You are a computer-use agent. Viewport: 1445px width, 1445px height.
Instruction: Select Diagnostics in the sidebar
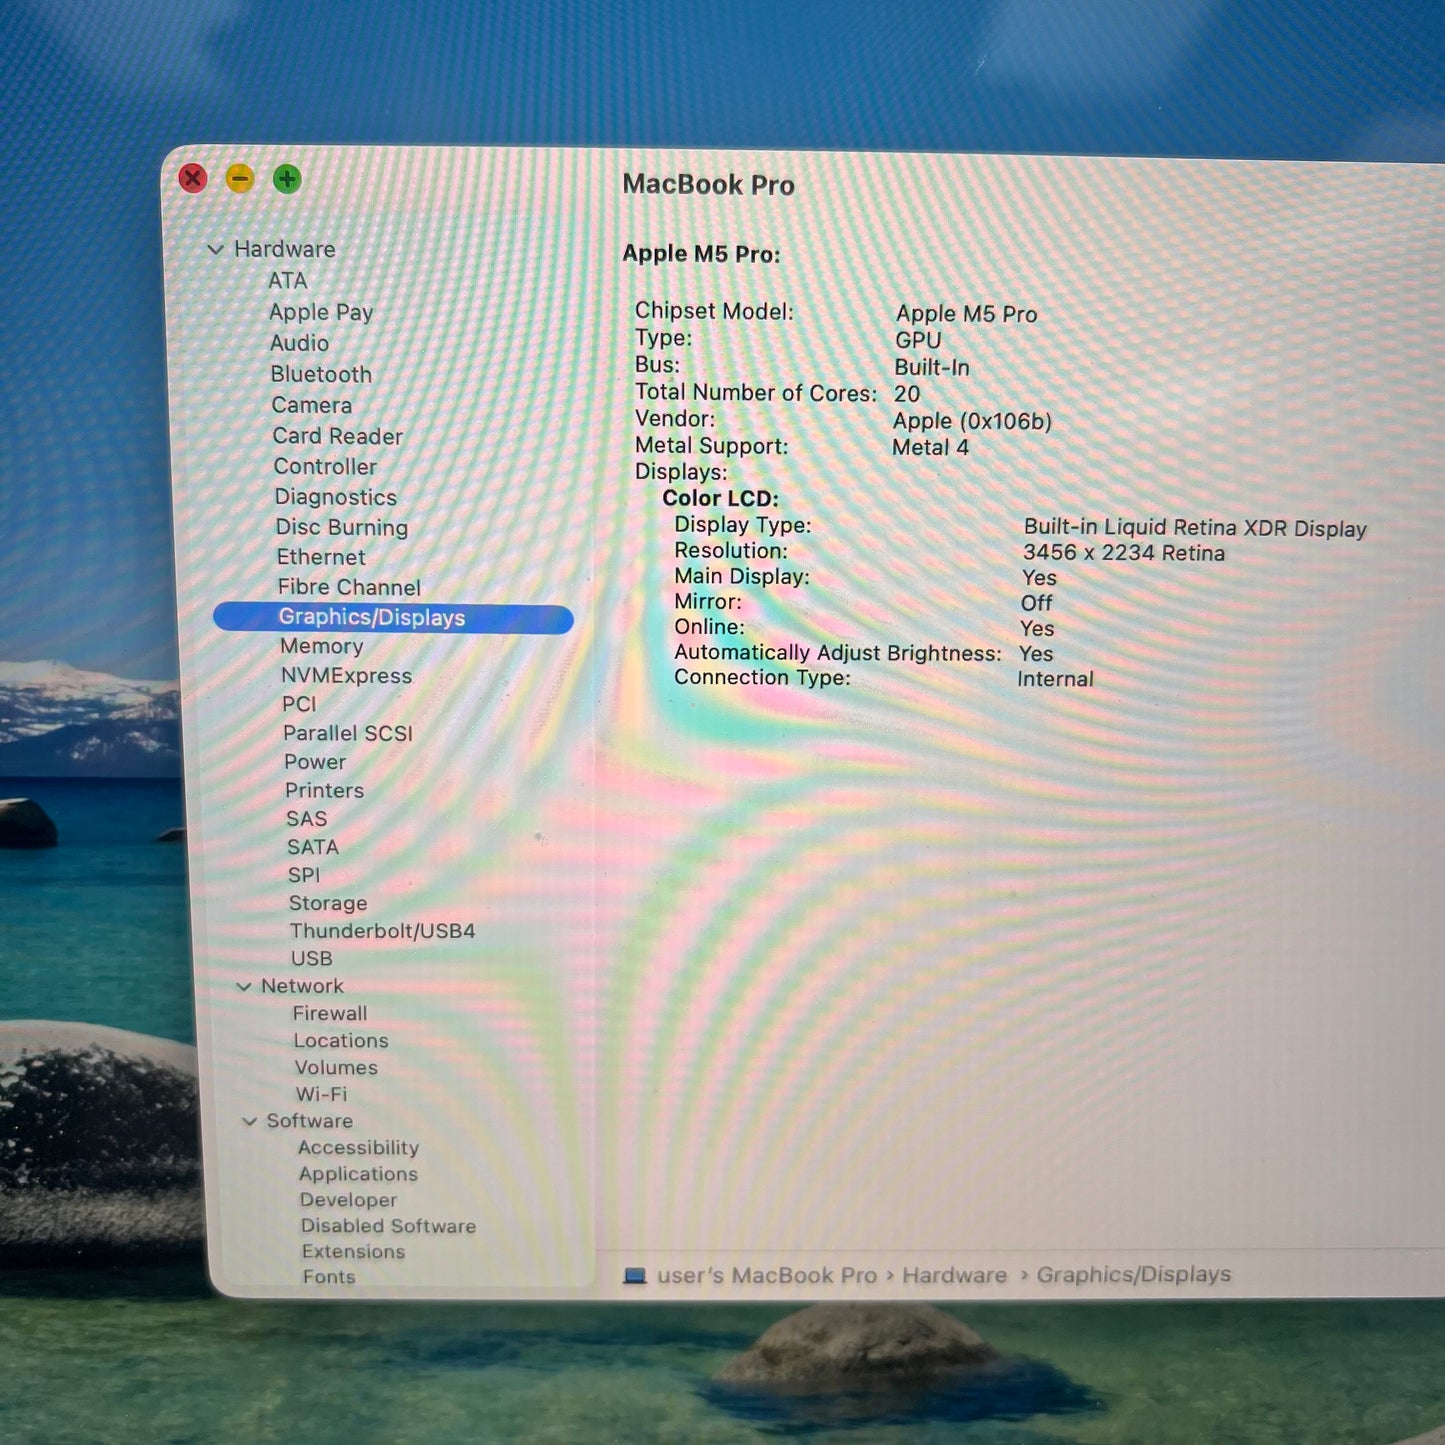pyautogui.click(x=336, y=497)
